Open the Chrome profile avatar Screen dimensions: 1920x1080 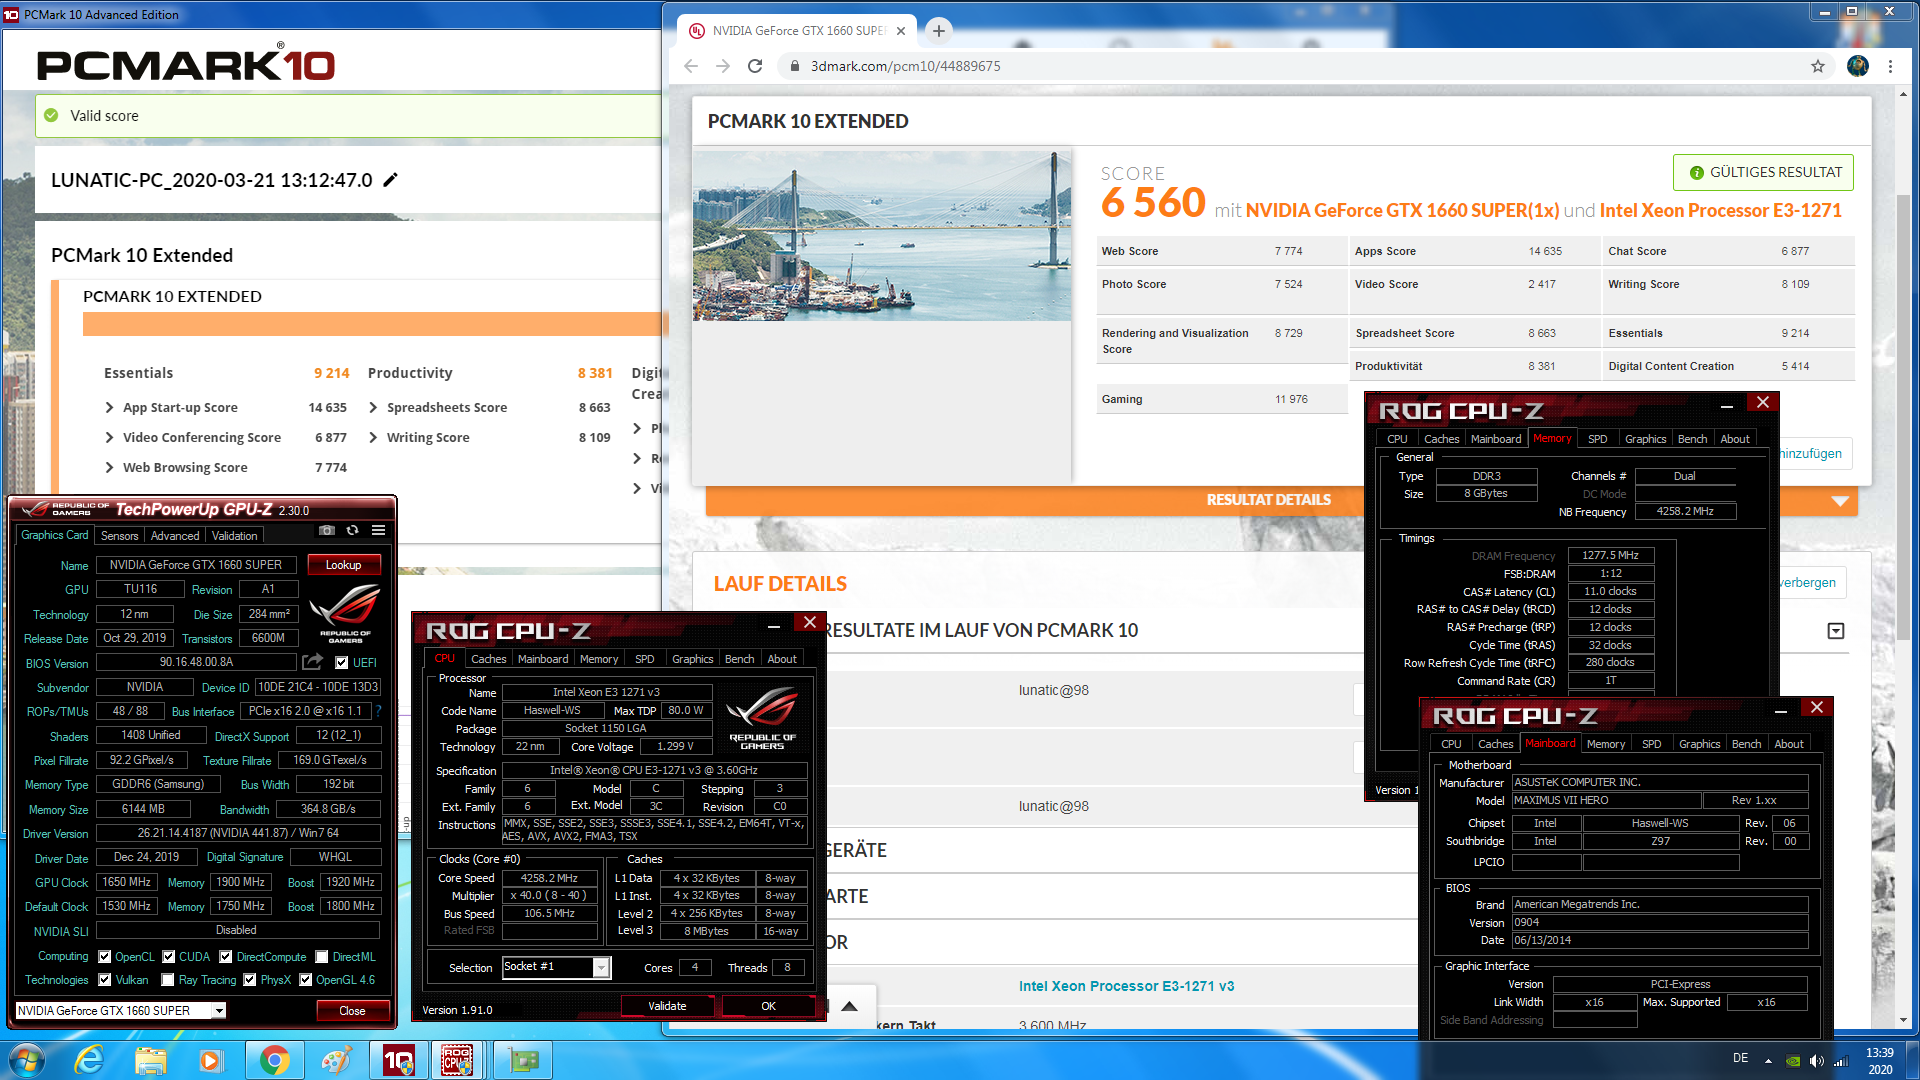click(x=1858, y=66)
